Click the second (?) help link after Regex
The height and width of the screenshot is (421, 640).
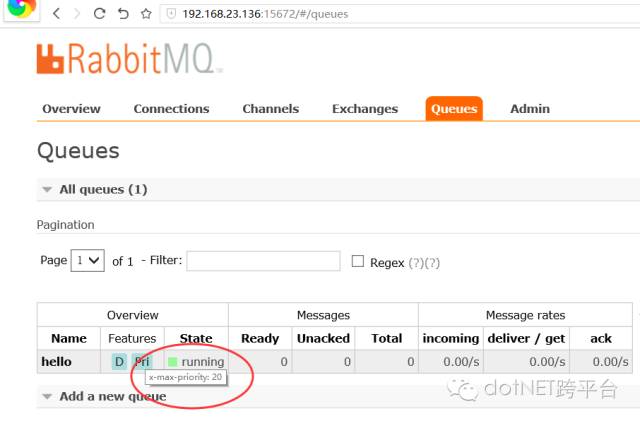[x=432, y=263]
